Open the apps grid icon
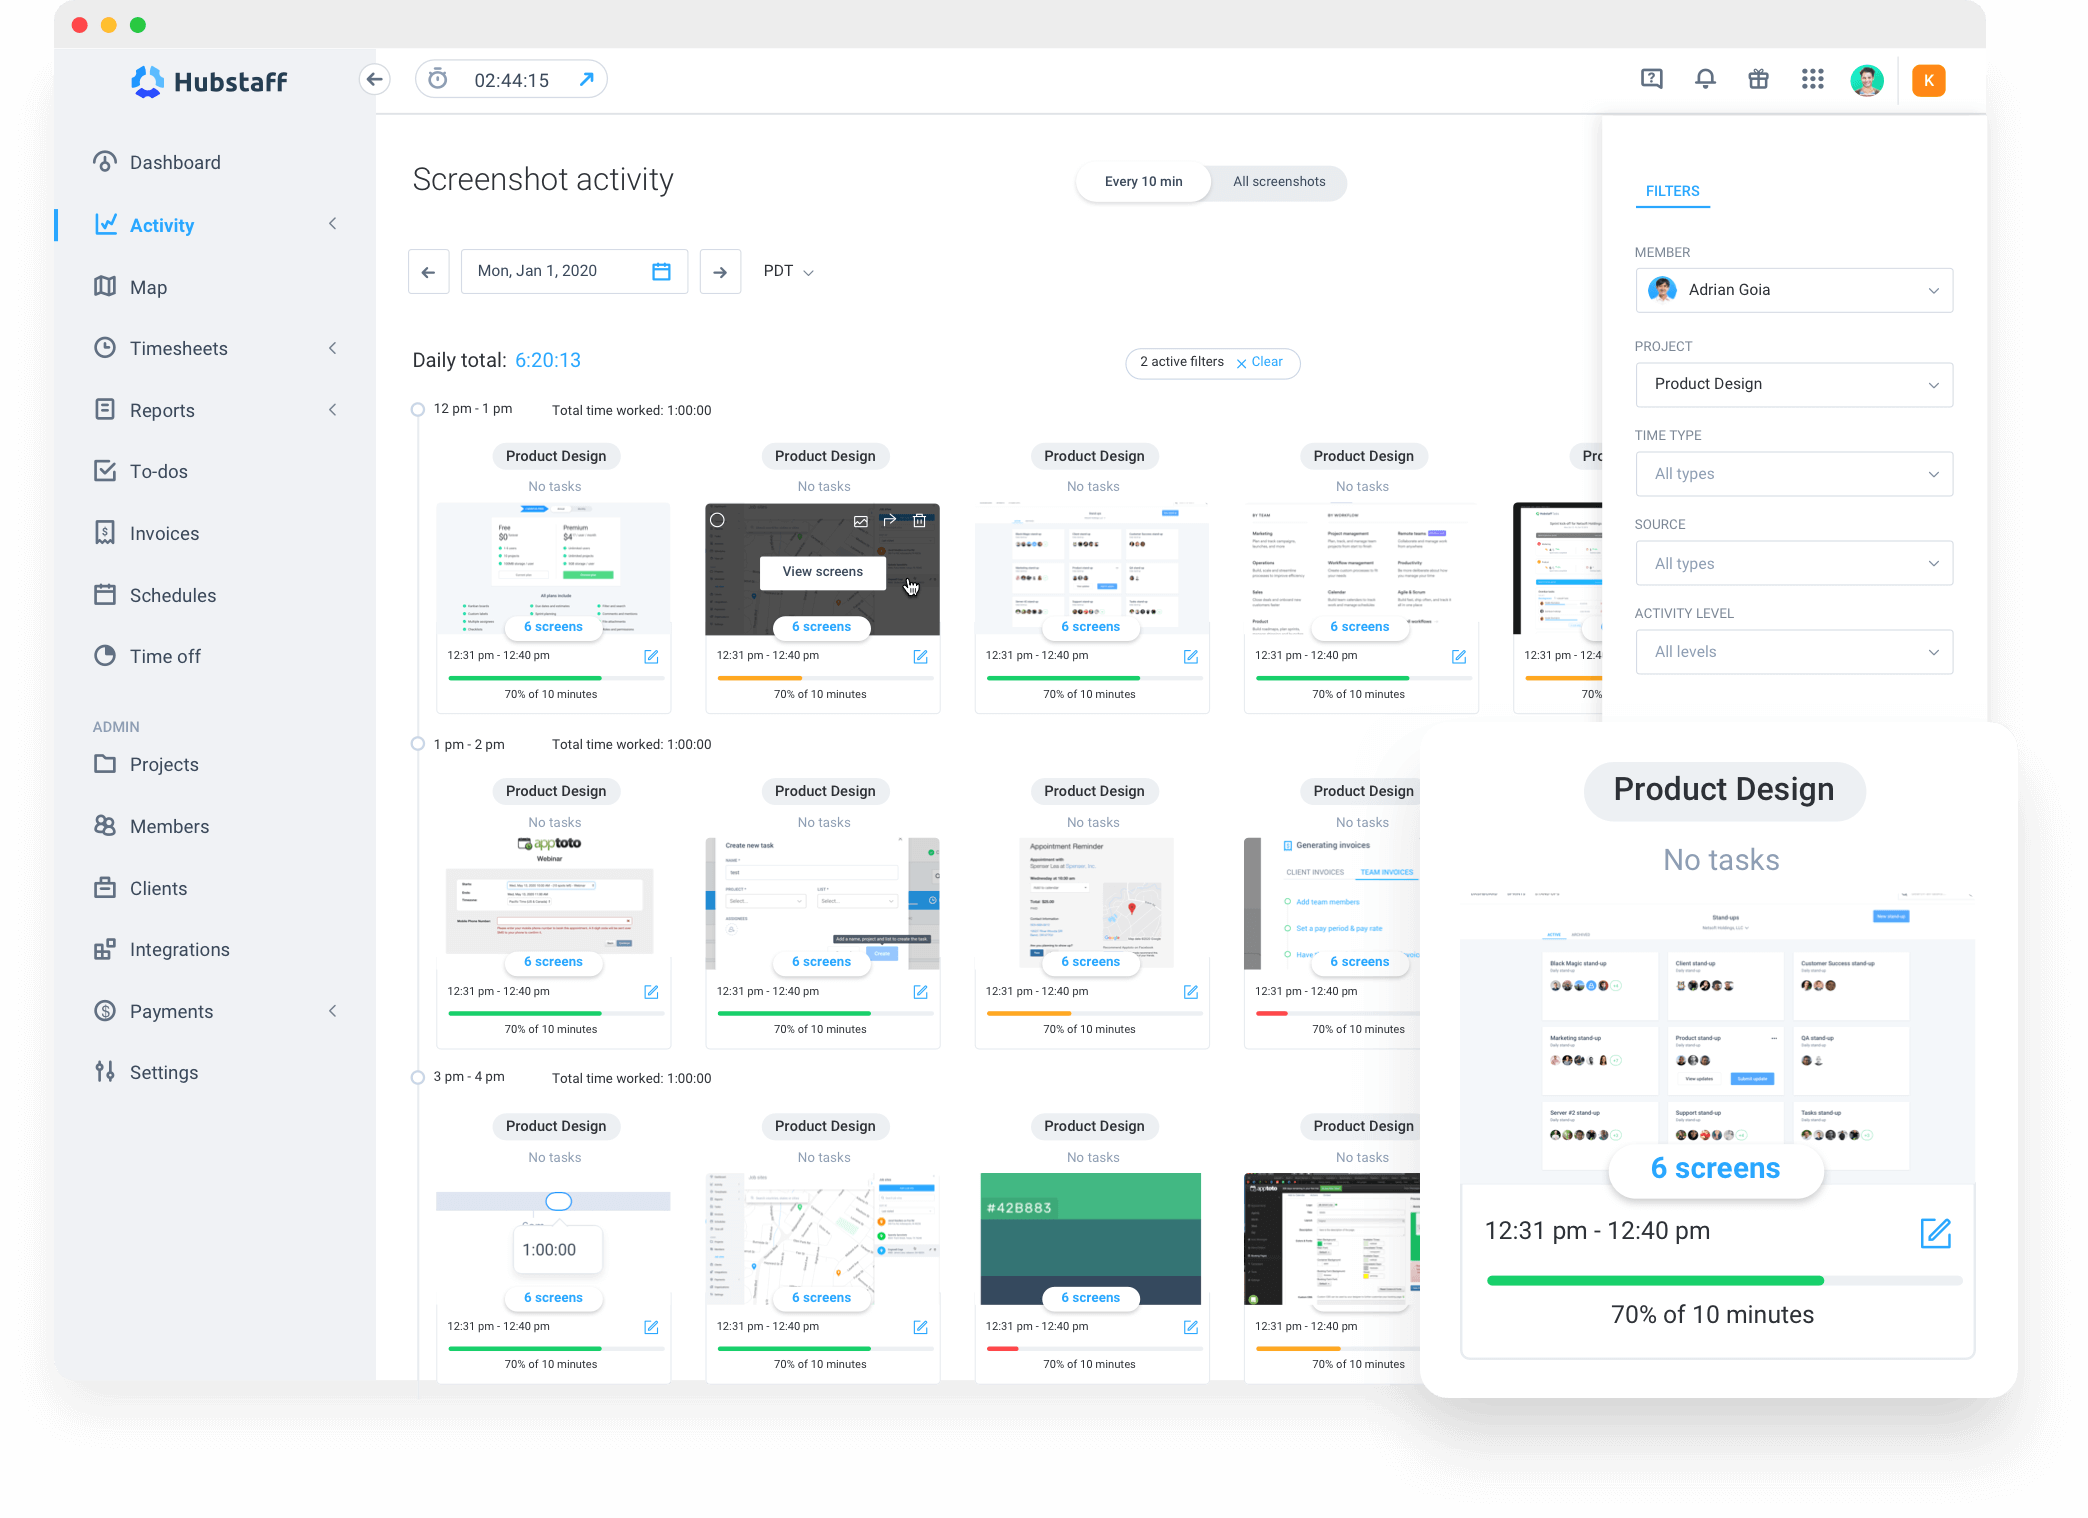 point(1812,79)
